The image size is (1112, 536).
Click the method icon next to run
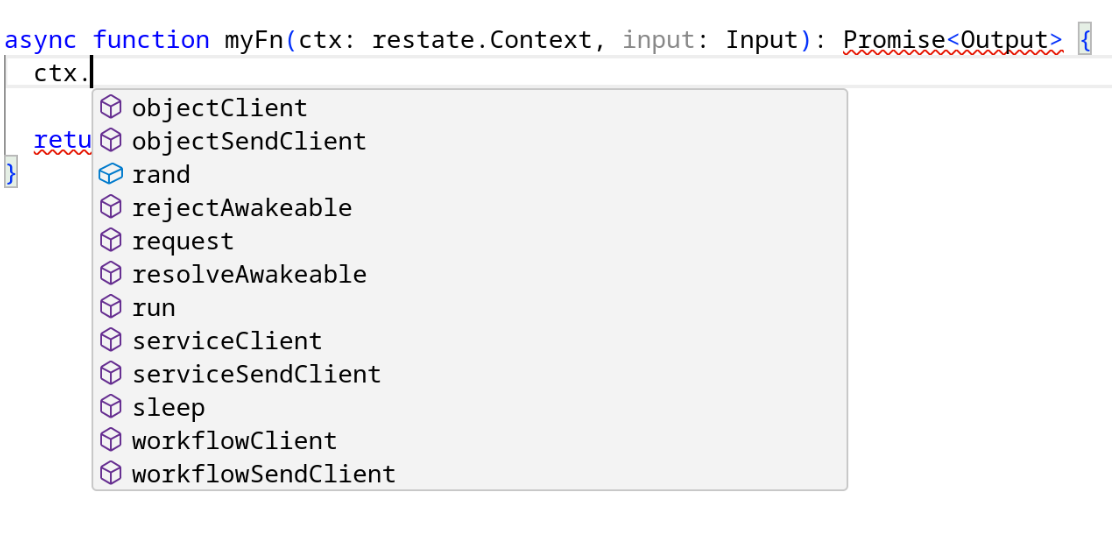pyautogui.click(x=111, y=308)
